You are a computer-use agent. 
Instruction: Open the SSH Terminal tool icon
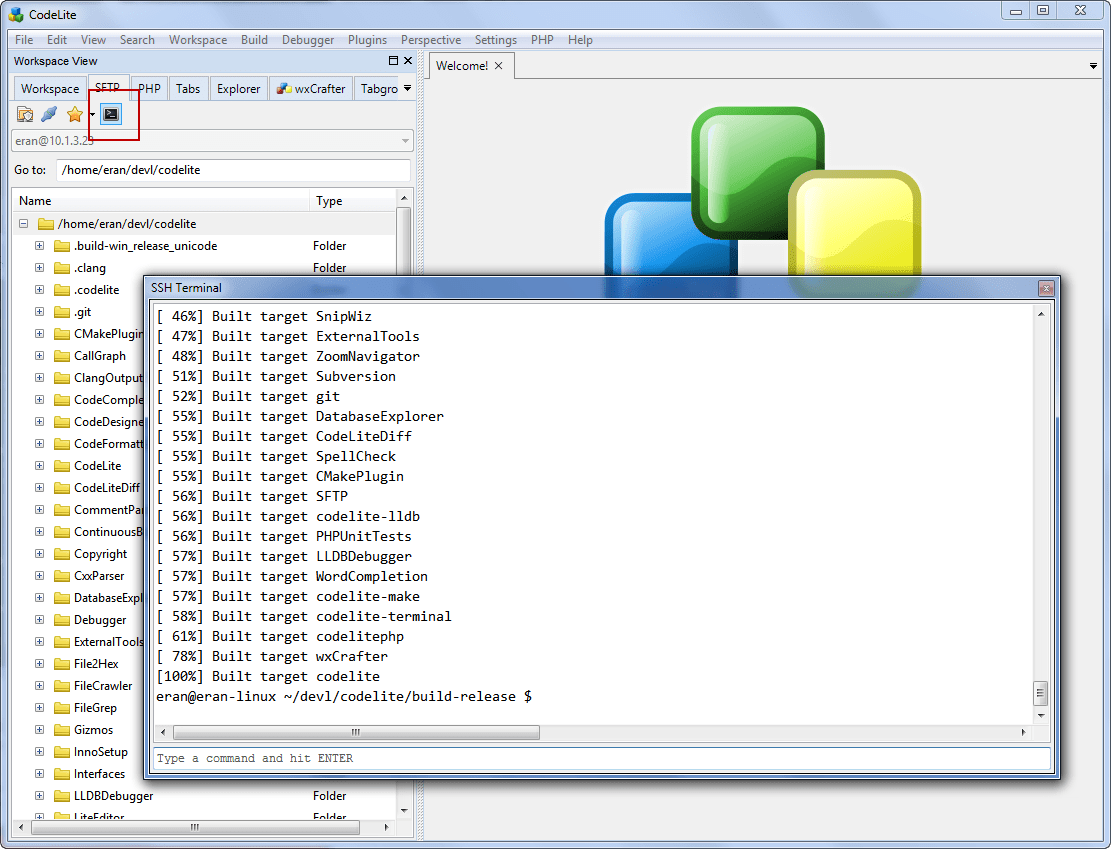click(111, 114)
